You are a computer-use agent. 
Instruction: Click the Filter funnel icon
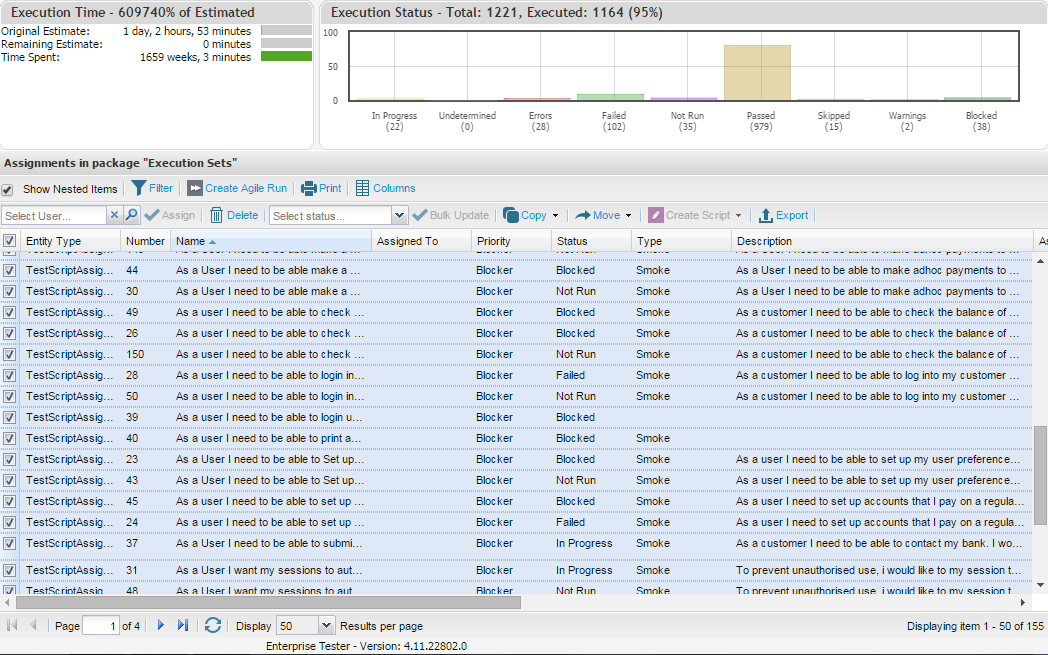(139, 188)
